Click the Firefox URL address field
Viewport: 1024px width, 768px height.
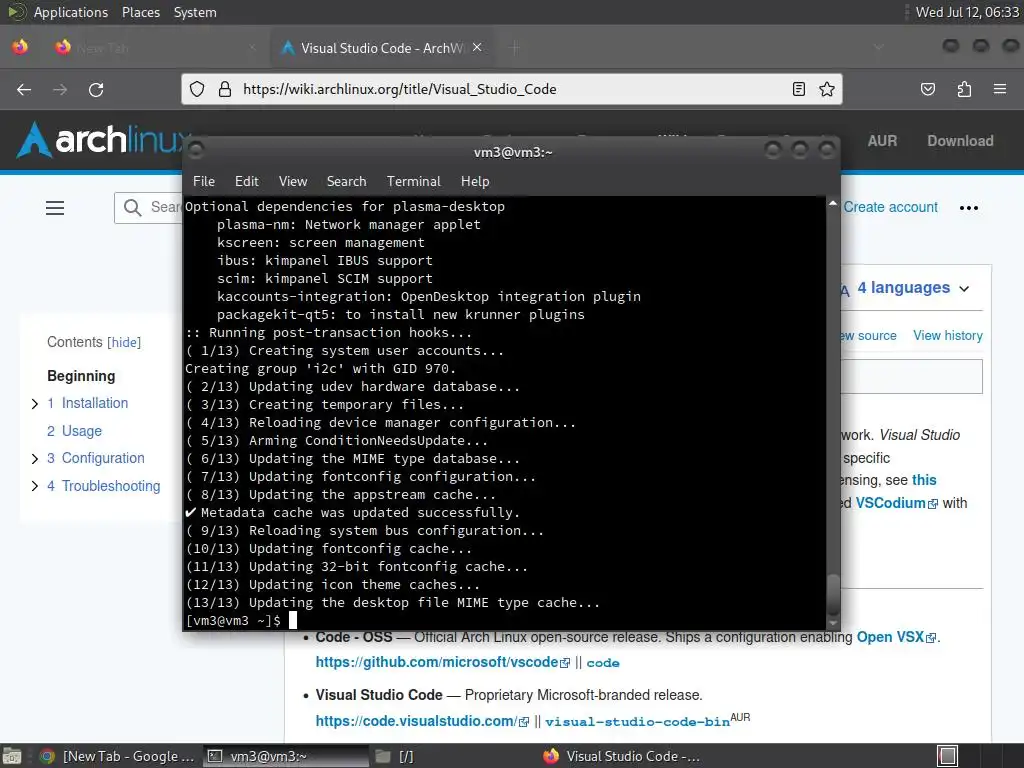[513, 89]
